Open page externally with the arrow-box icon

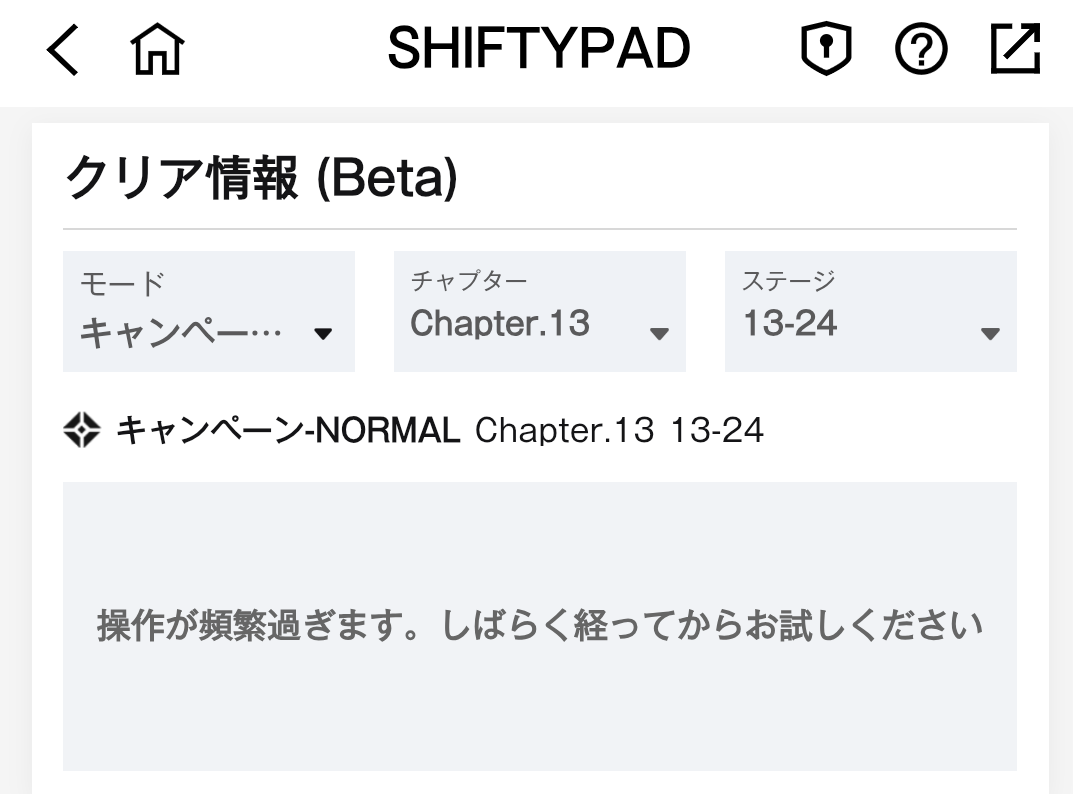click(1016, 49)
